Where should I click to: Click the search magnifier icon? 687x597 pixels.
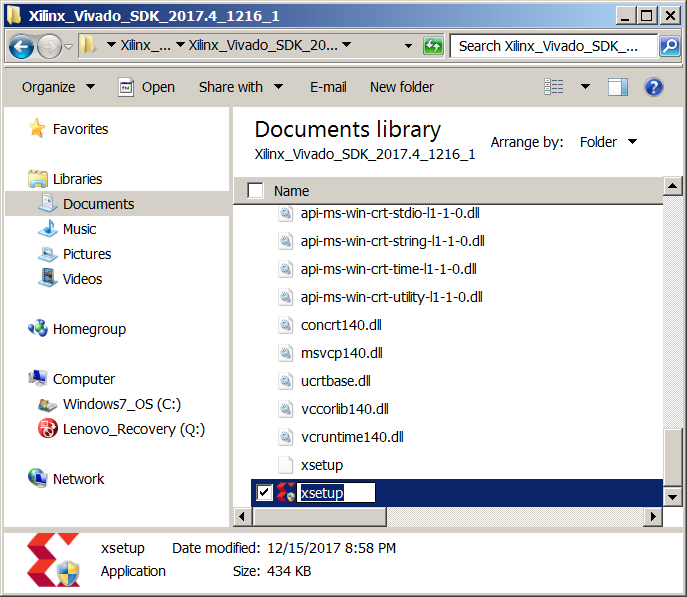coord(669,46)
